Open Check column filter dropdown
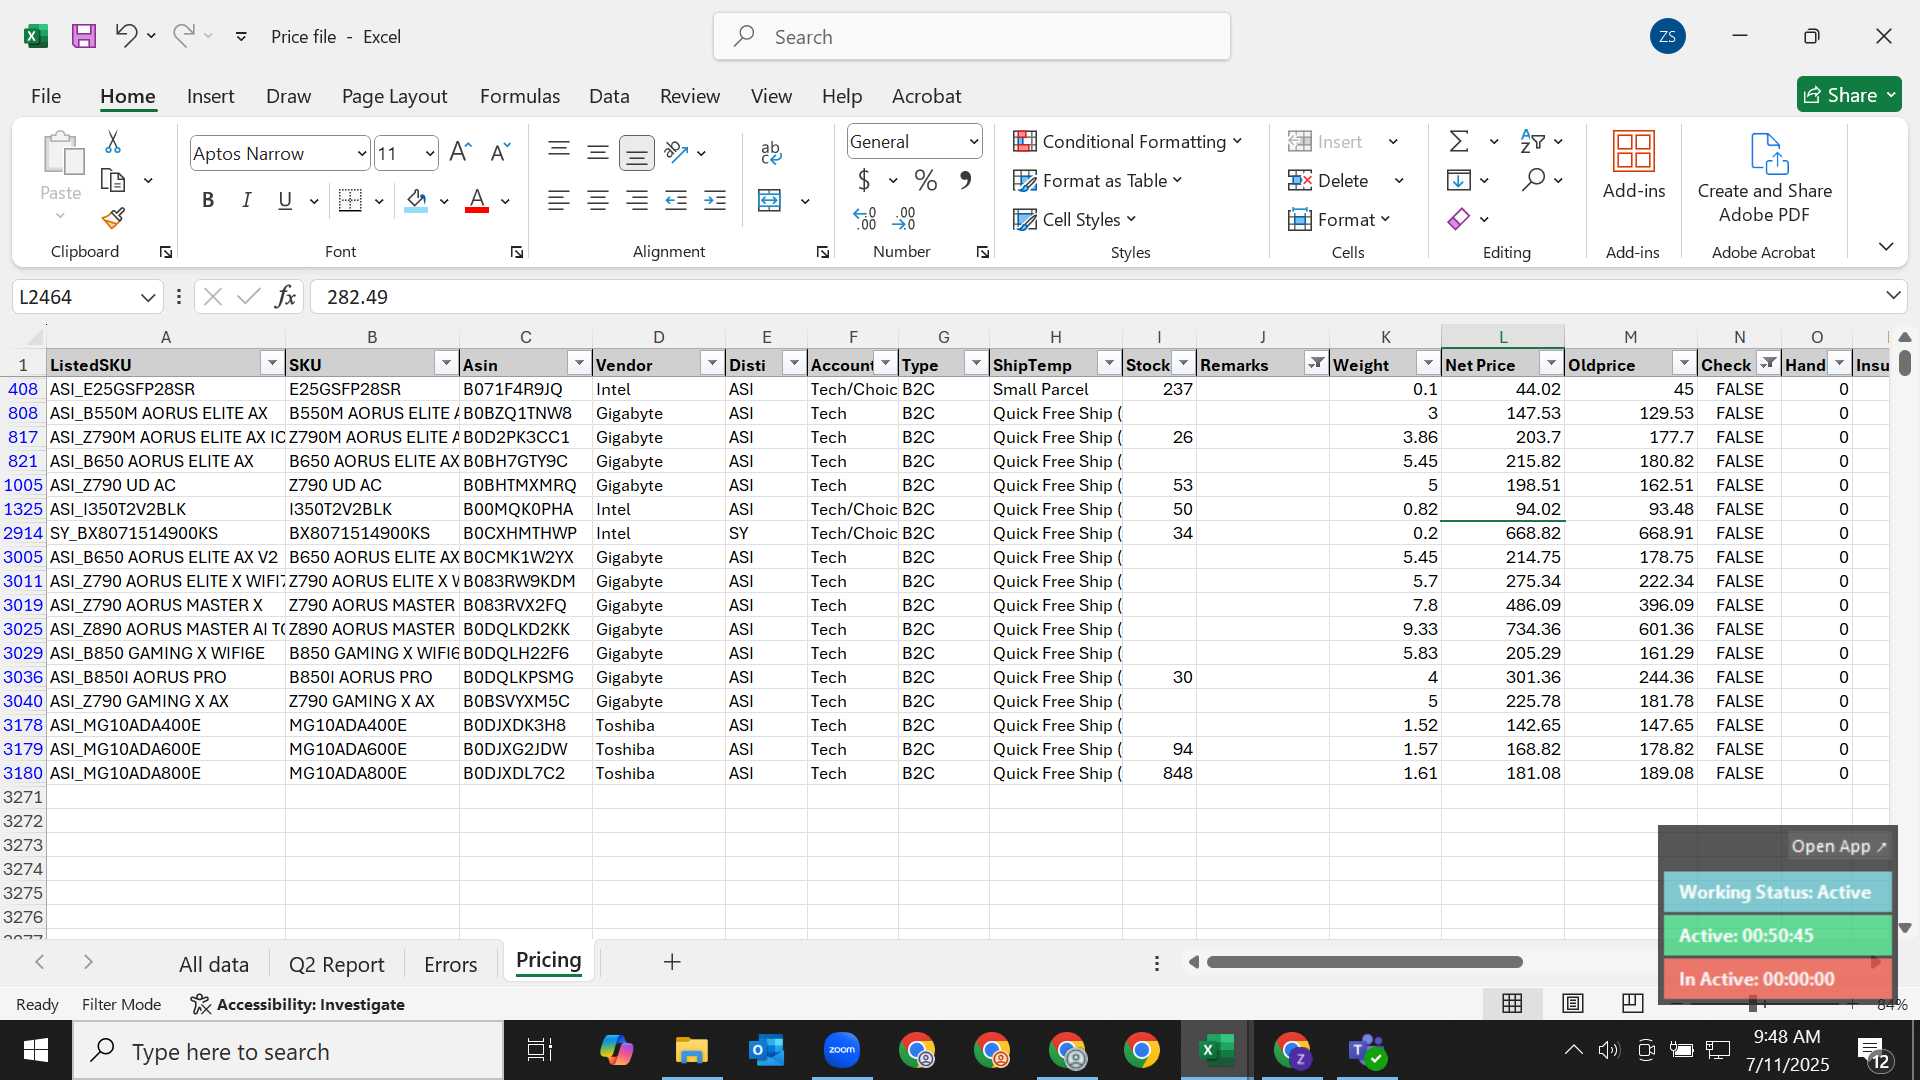1920x1080 pixels. coord(1768,364)
